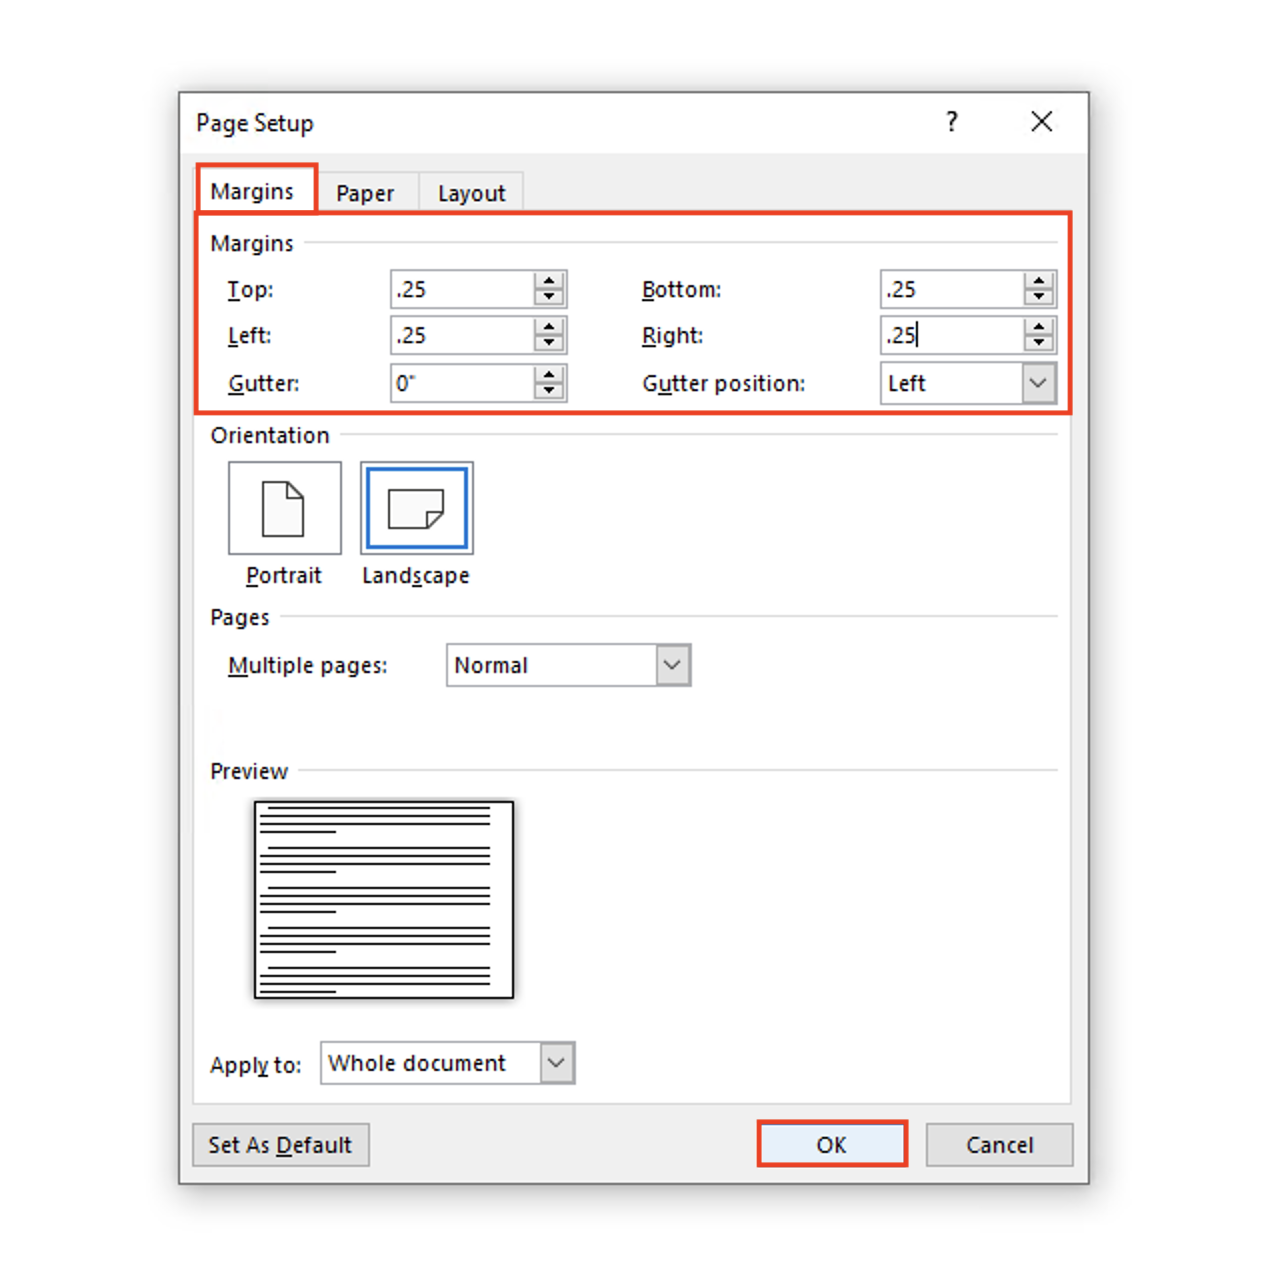Select the Landscape orientation icon
This screenshot has width=1267, height=1267.
415,507
